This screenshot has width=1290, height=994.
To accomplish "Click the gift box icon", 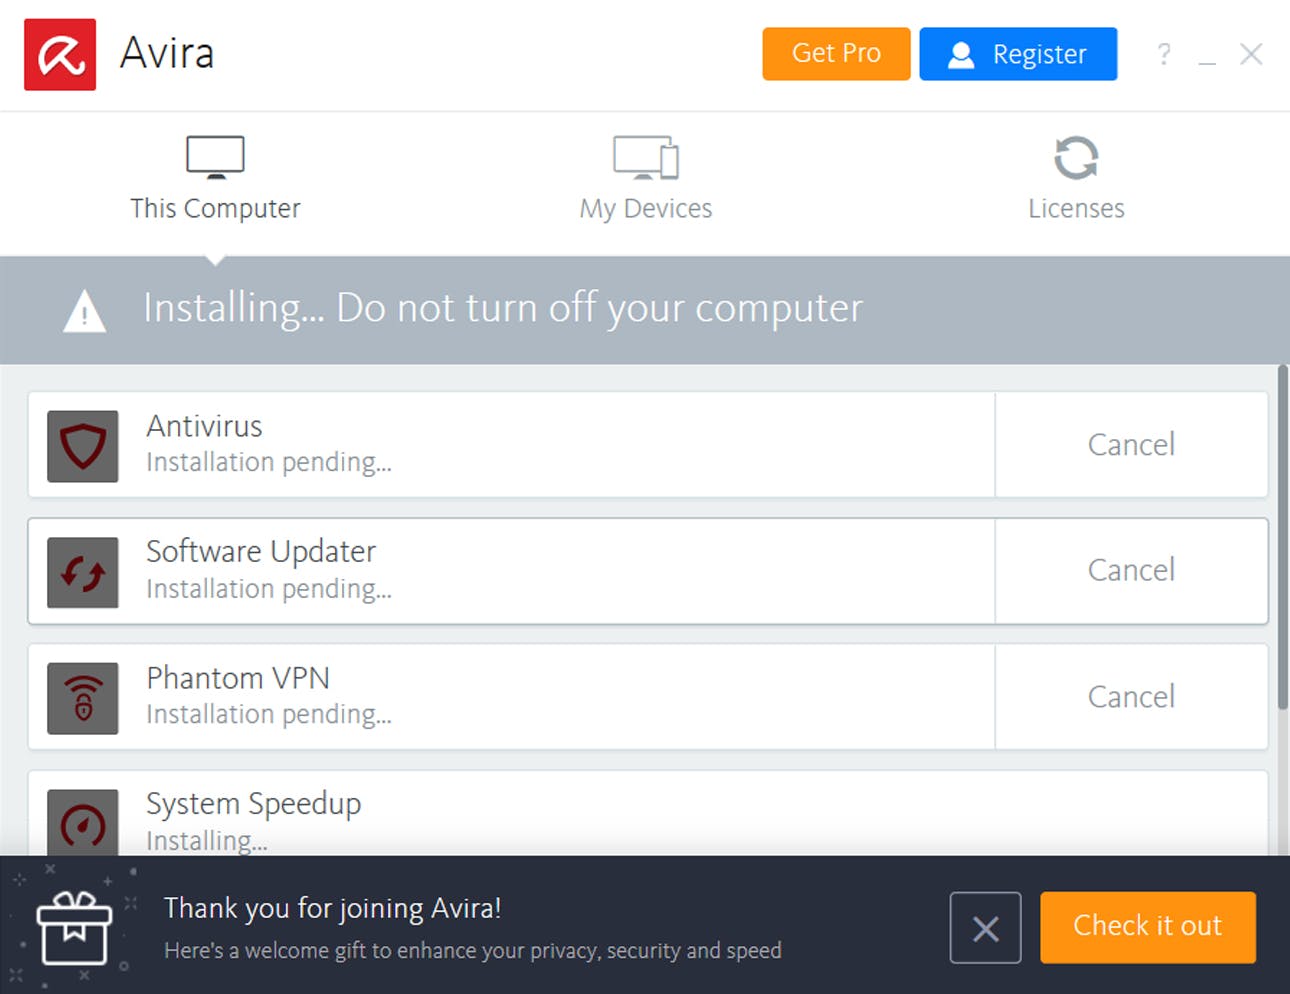I will (75, 930).
